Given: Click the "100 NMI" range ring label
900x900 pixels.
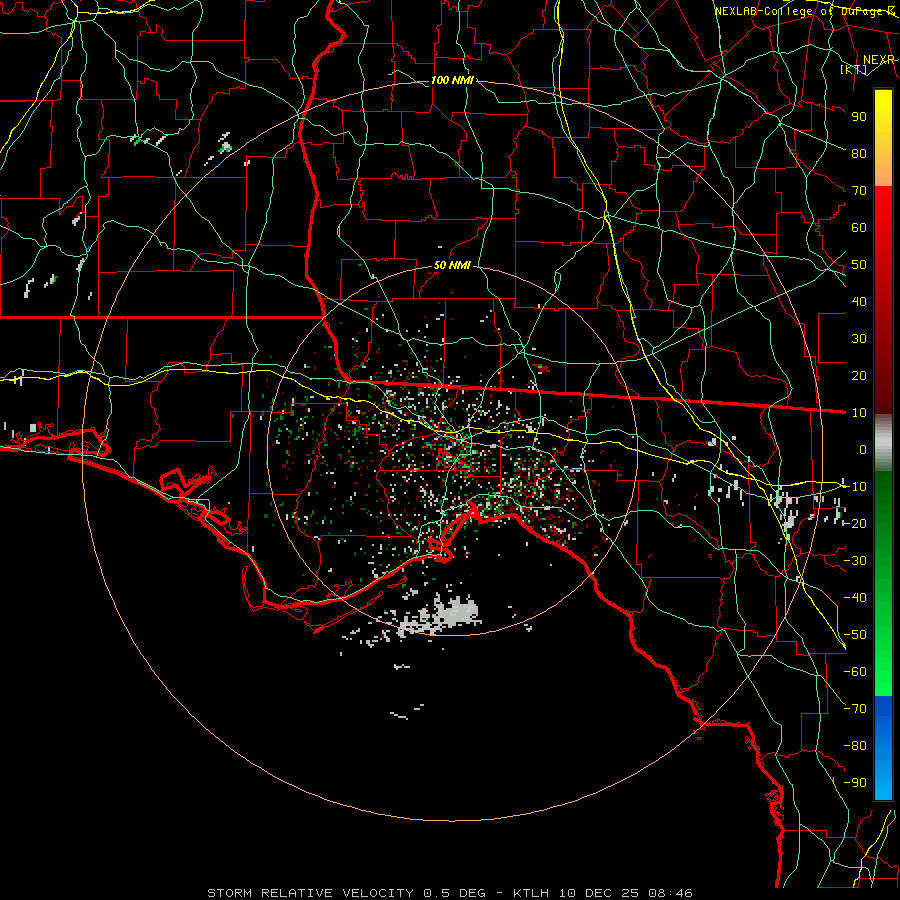Looking at the screenshot, I should [x=452, y=80].
